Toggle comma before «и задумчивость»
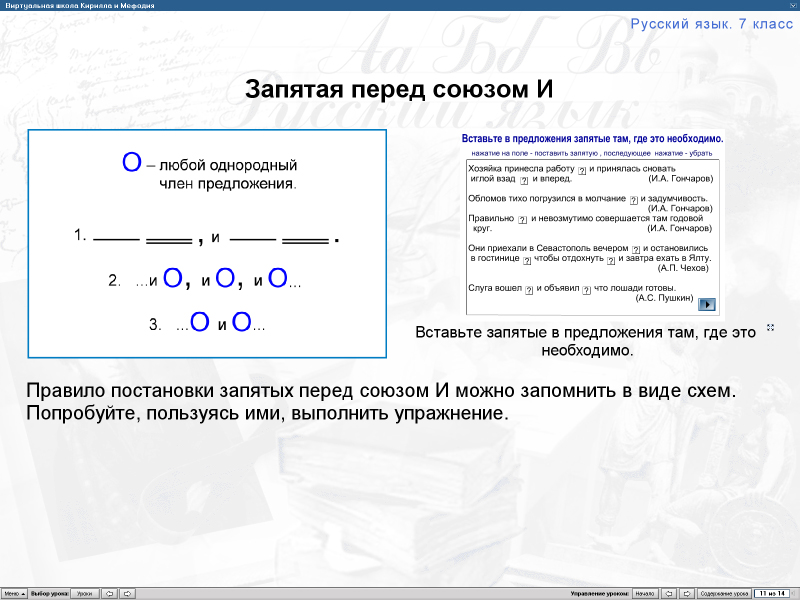This screenshot has width=800, height=600. pyautogui.click(x=632, y=200)
